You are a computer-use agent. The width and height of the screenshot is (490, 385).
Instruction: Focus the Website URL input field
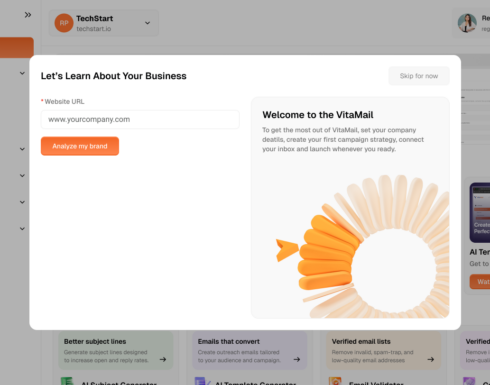pyautogui.click(x=140, y=119)
